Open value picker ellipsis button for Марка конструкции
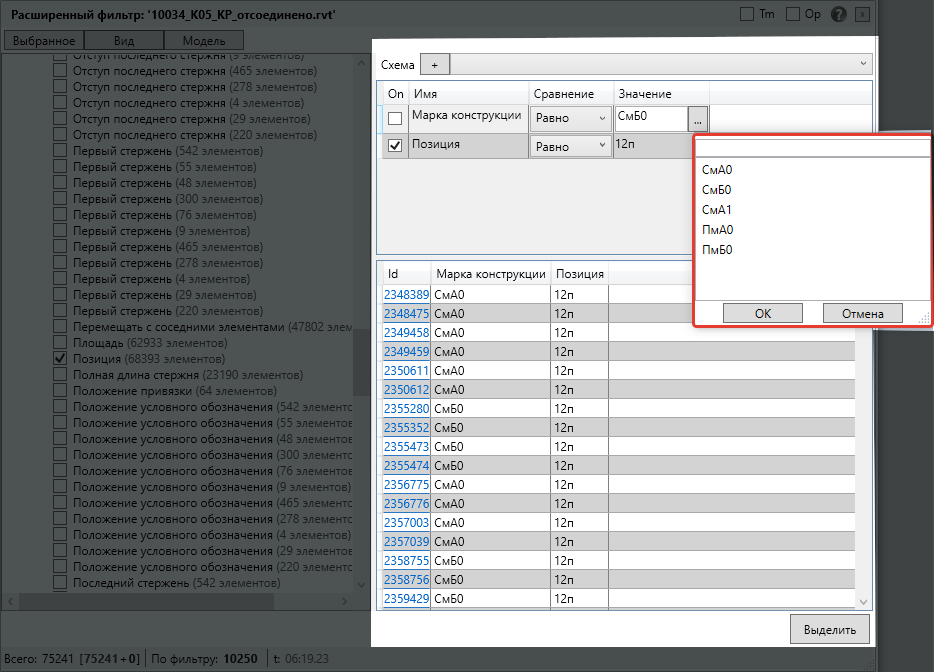Screen dimensions: 934x672 coord(698,119)
